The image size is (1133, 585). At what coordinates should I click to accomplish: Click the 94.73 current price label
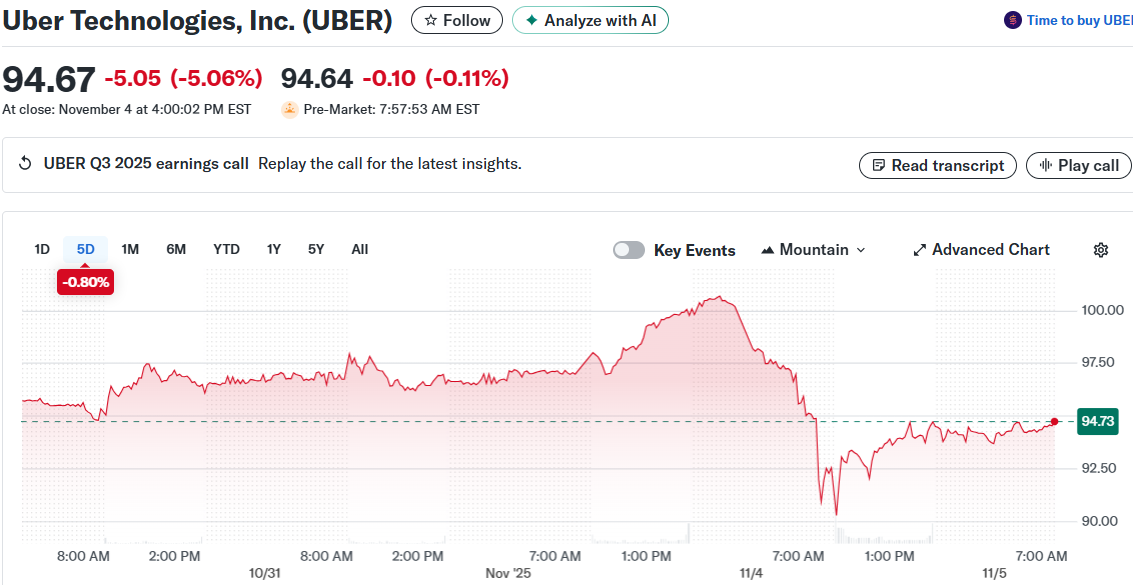pyautogui.click(x=1097, y=421)
